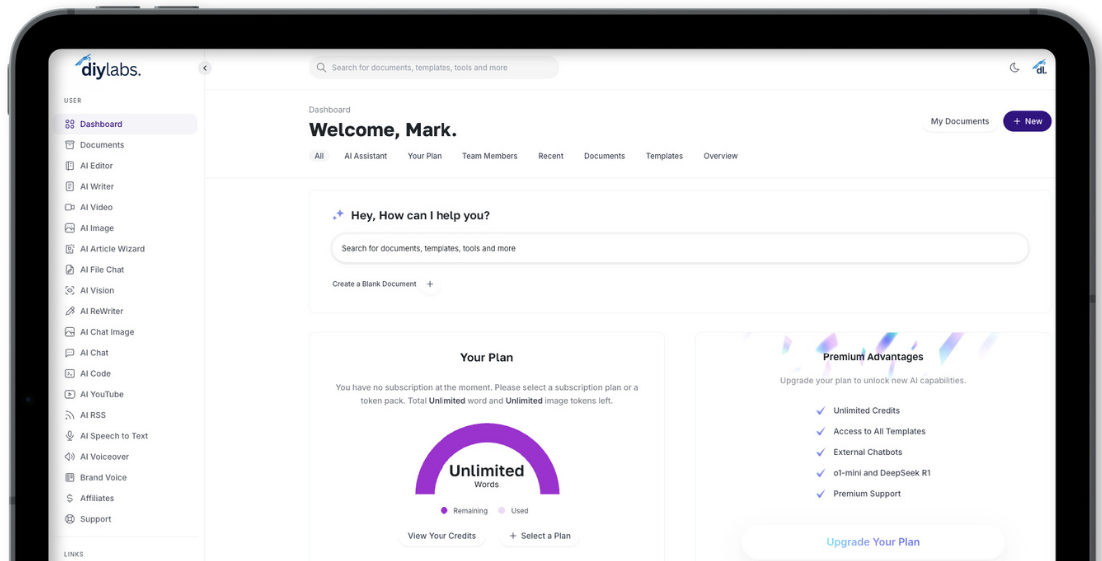Open the AI Writer icon
The image size is (1102, 561).
click(70, 186)
